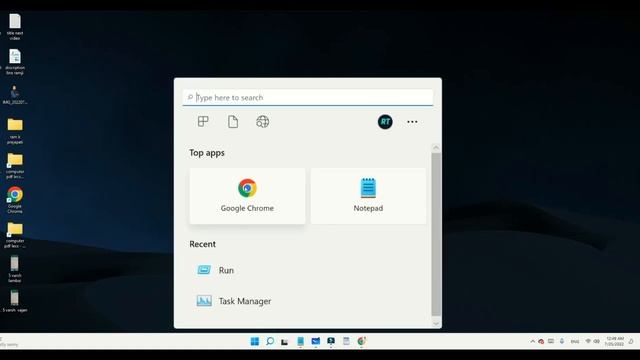Open the RT account avatar

(x=385, y=122)
